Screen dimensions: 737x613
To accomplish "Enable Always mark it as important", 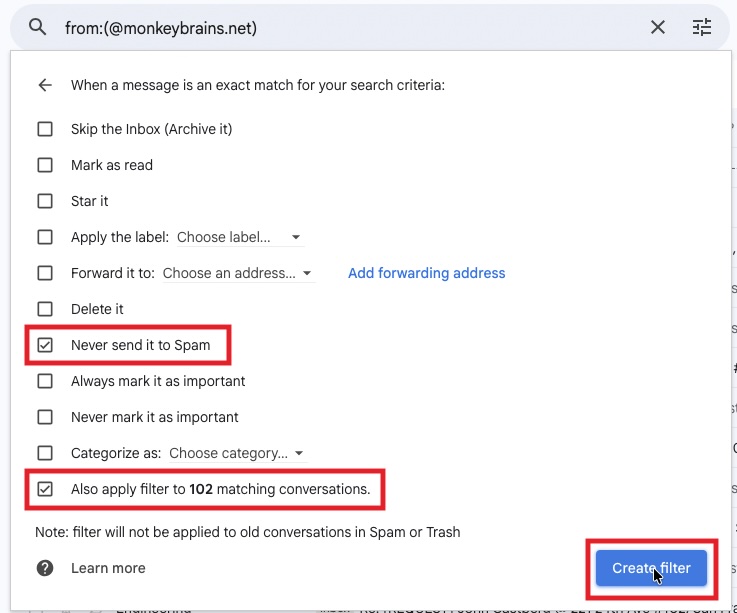I will [x=45, y=381].
